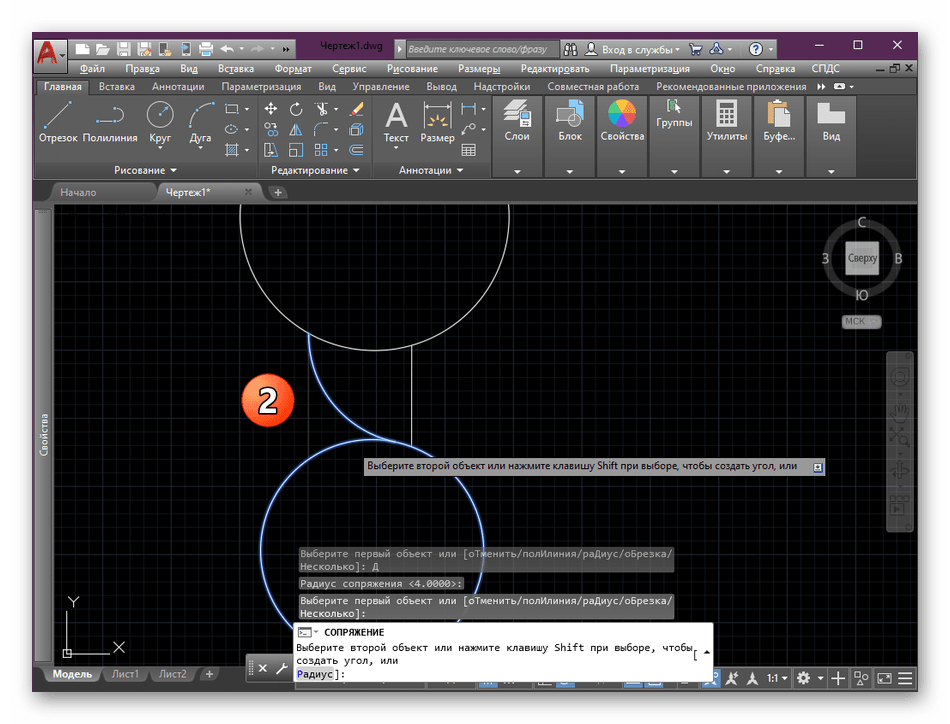Click the Save diskette icon

click(124, 49)
